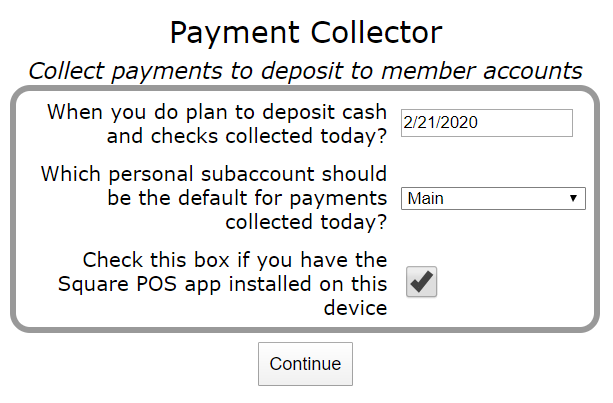The width and height of the screenshot is (613, 403).
Task: Focus the field showing 2/21/2020
Action: click(x=486, y=123)
